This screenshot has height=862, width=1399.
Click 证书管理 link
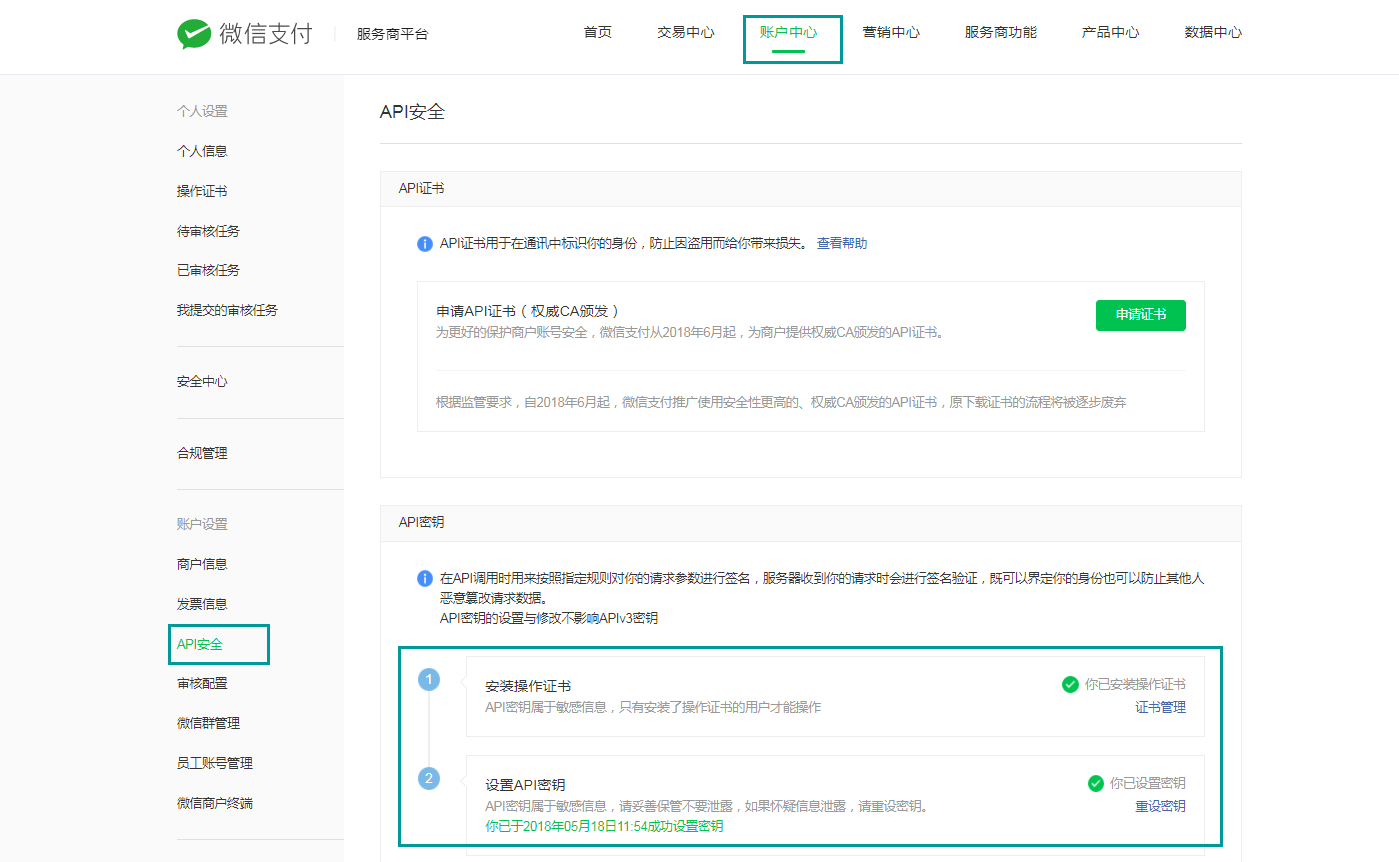[x=1160, y=707]
